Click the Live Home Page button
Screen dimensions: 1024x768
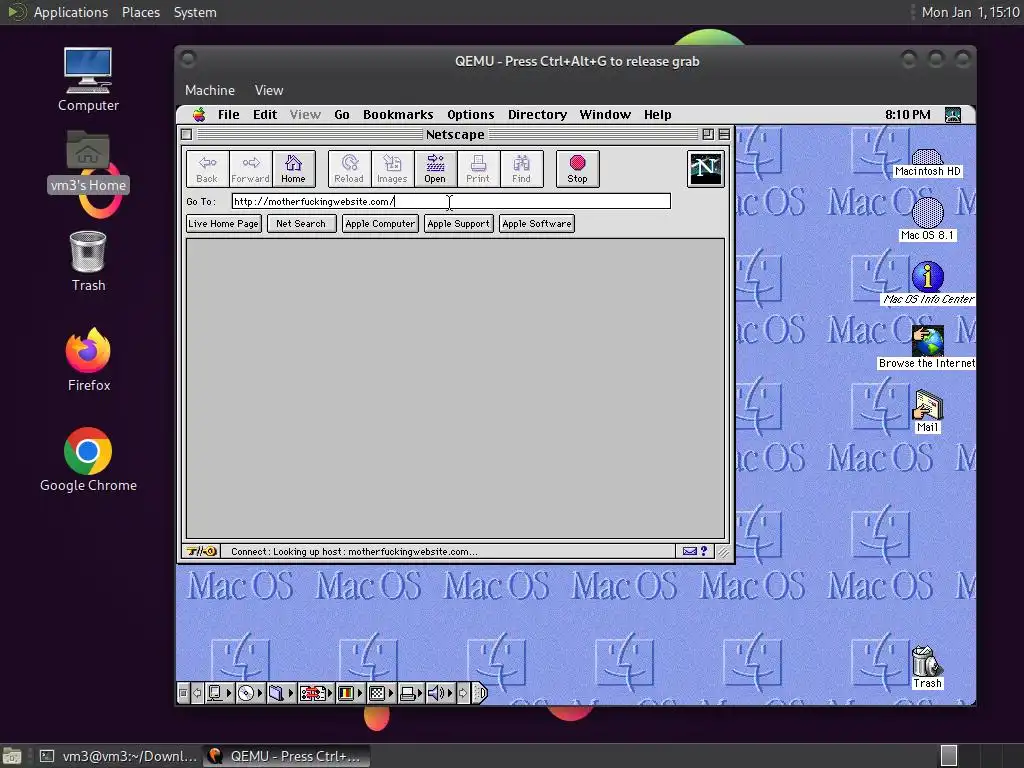click(x=223, y=223)
